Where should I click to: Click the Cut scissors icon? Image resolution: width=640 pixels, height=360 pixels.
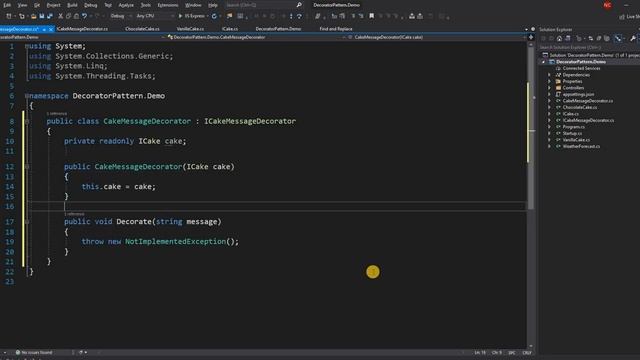pos(60,16)
